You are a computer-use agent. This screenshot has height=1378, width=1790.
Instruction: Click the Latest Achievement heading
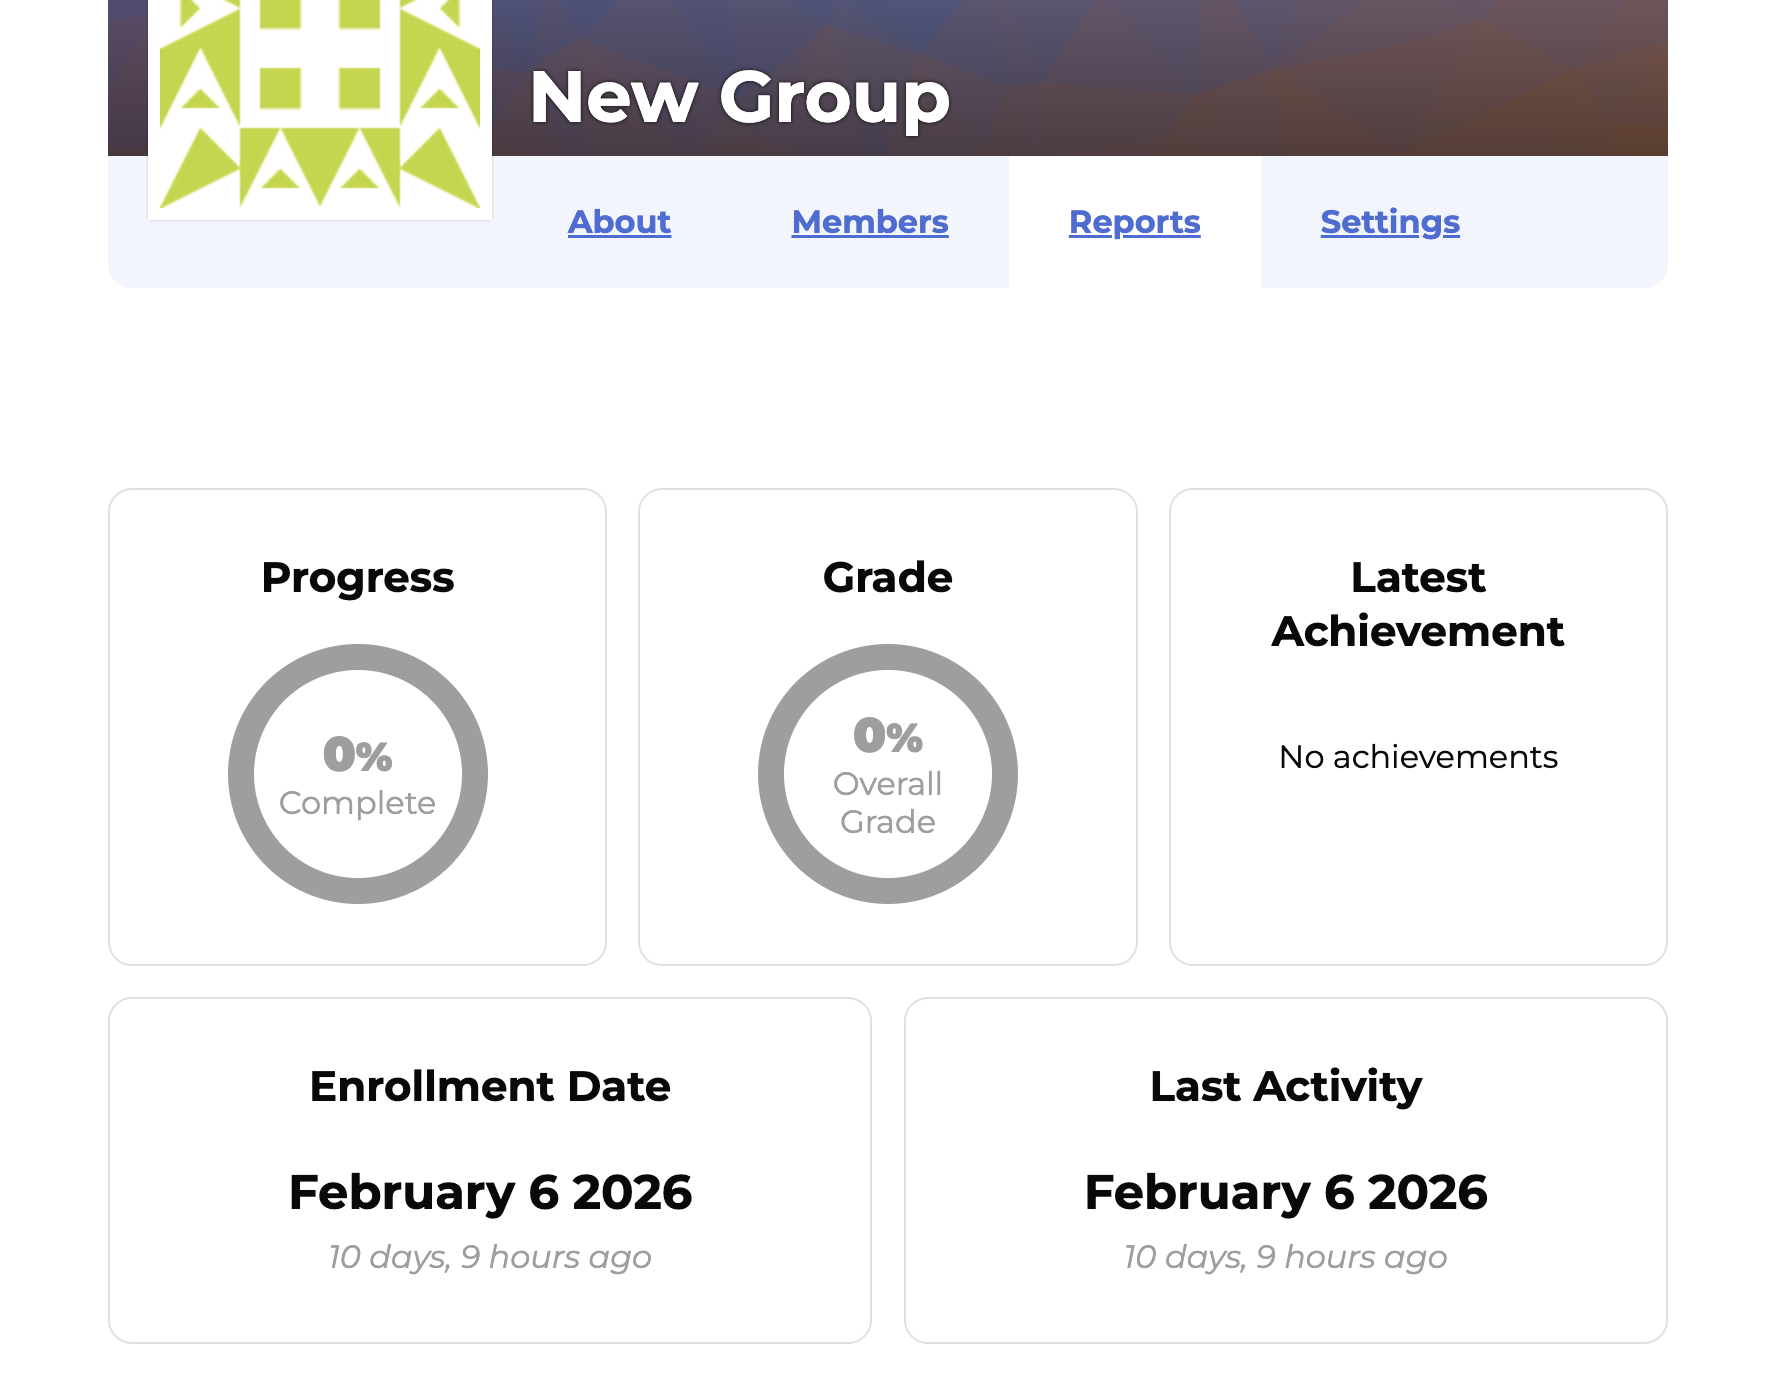coord(1417,604)
